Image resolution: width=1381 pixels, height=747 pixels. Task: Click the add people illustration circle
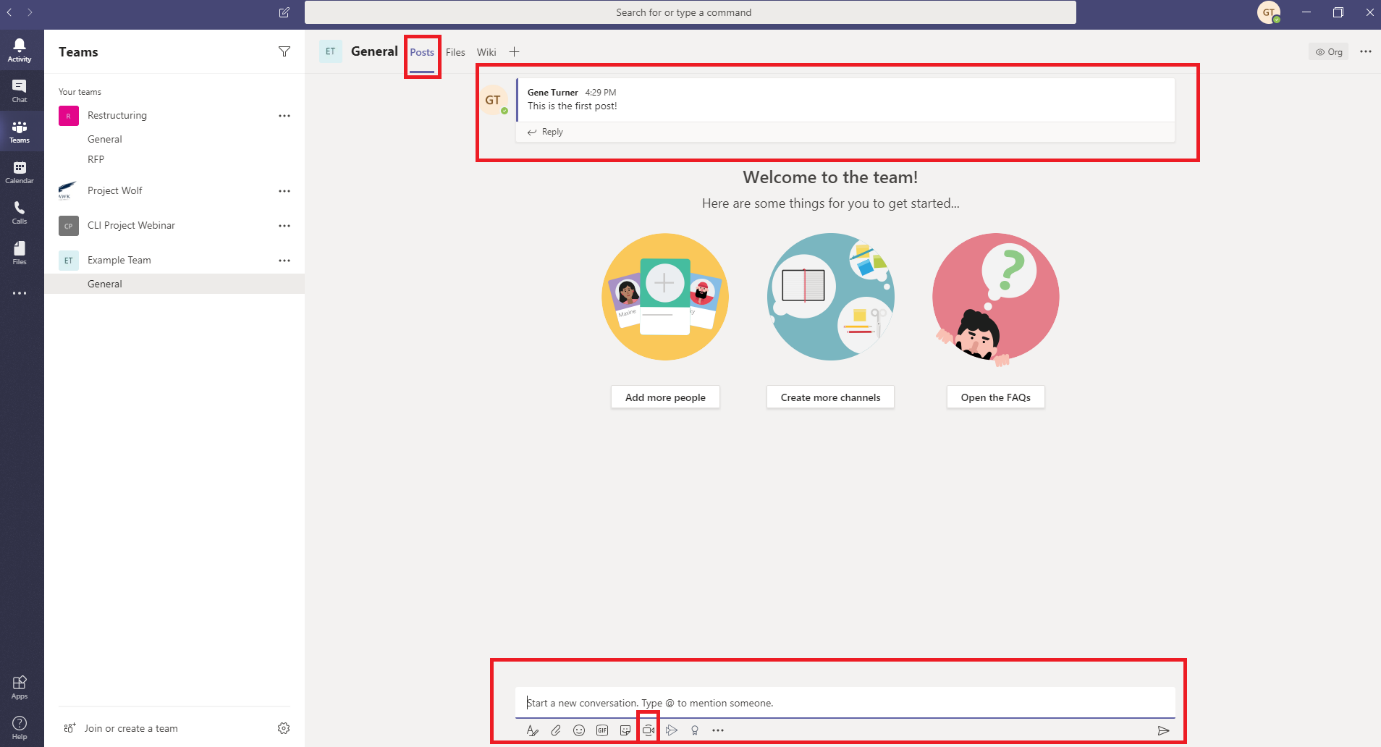click(665, 297)
